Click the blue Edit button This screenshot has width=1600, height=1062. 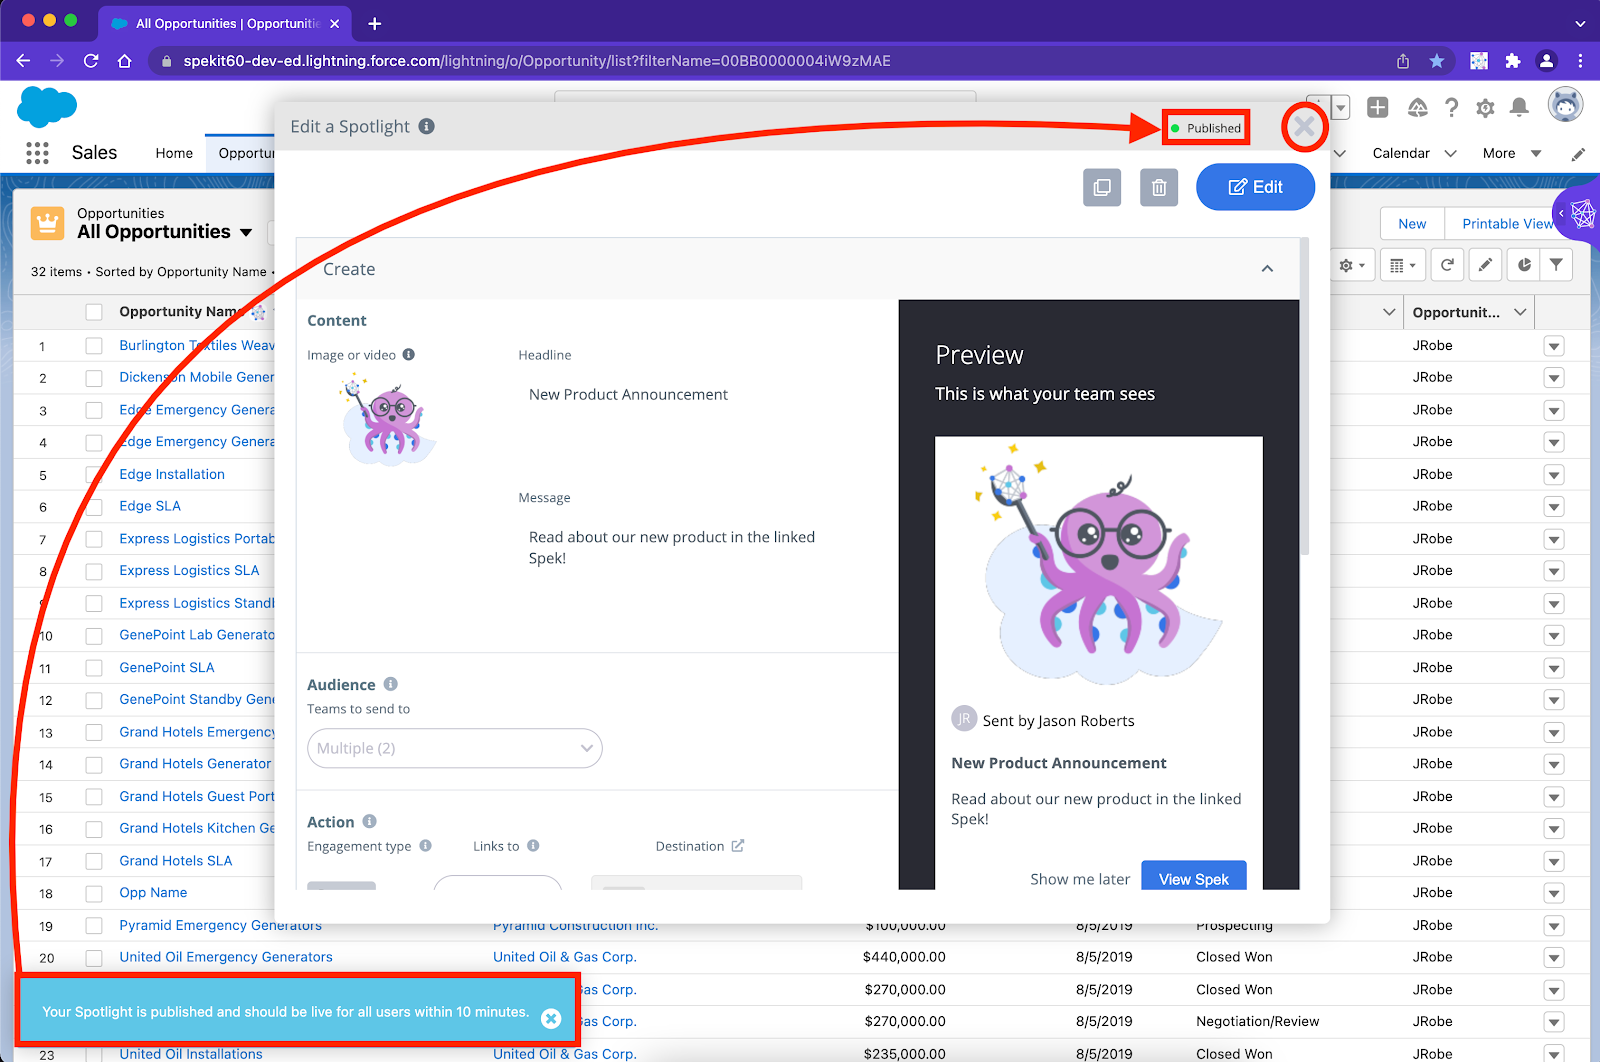point(1255,187)
